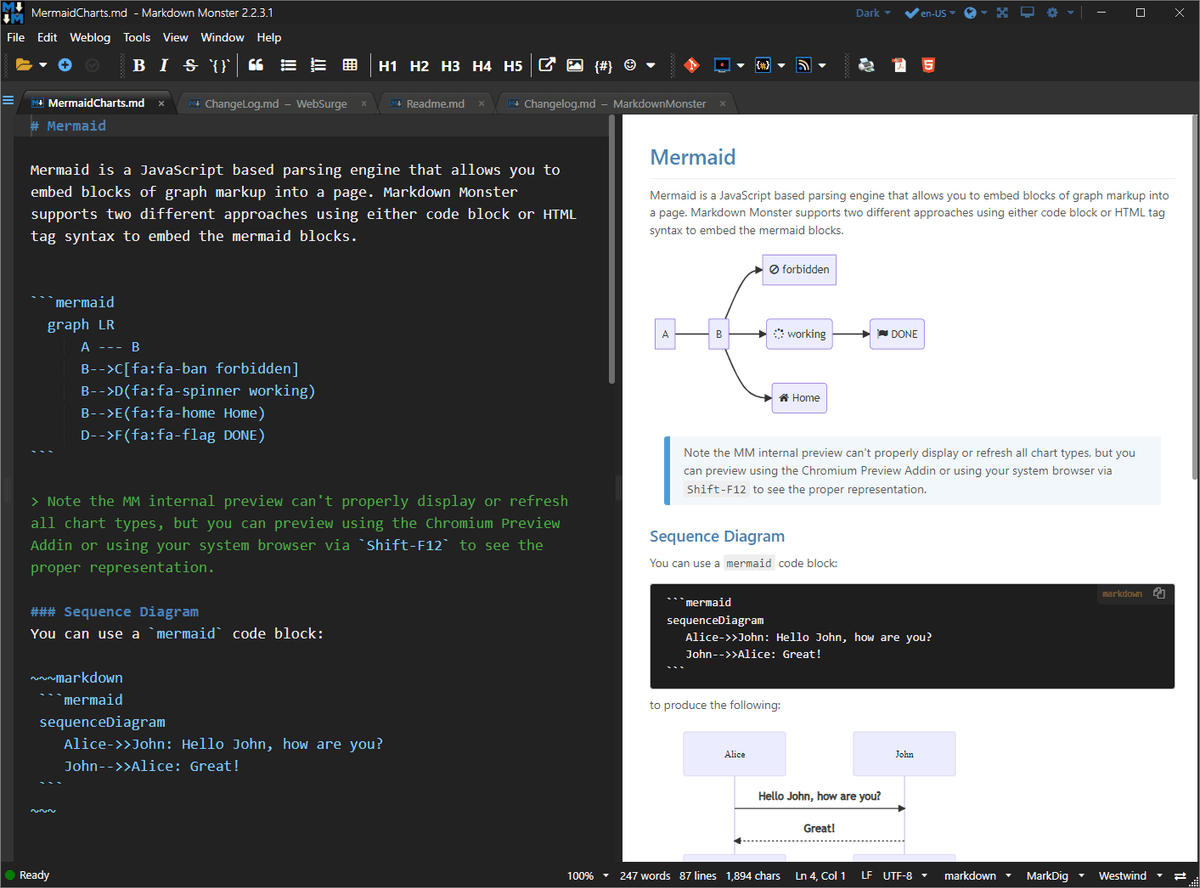
Task: Open the snippets addin
Action: pyautogui.click(x=762, y=65)
